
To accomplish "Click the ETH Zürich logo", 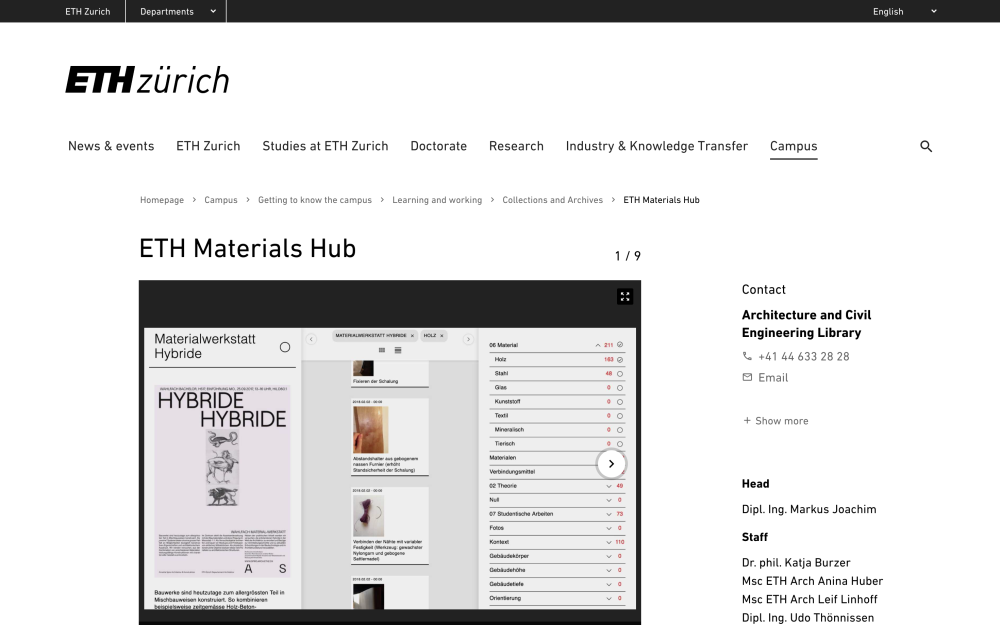I will pos(147,80).
